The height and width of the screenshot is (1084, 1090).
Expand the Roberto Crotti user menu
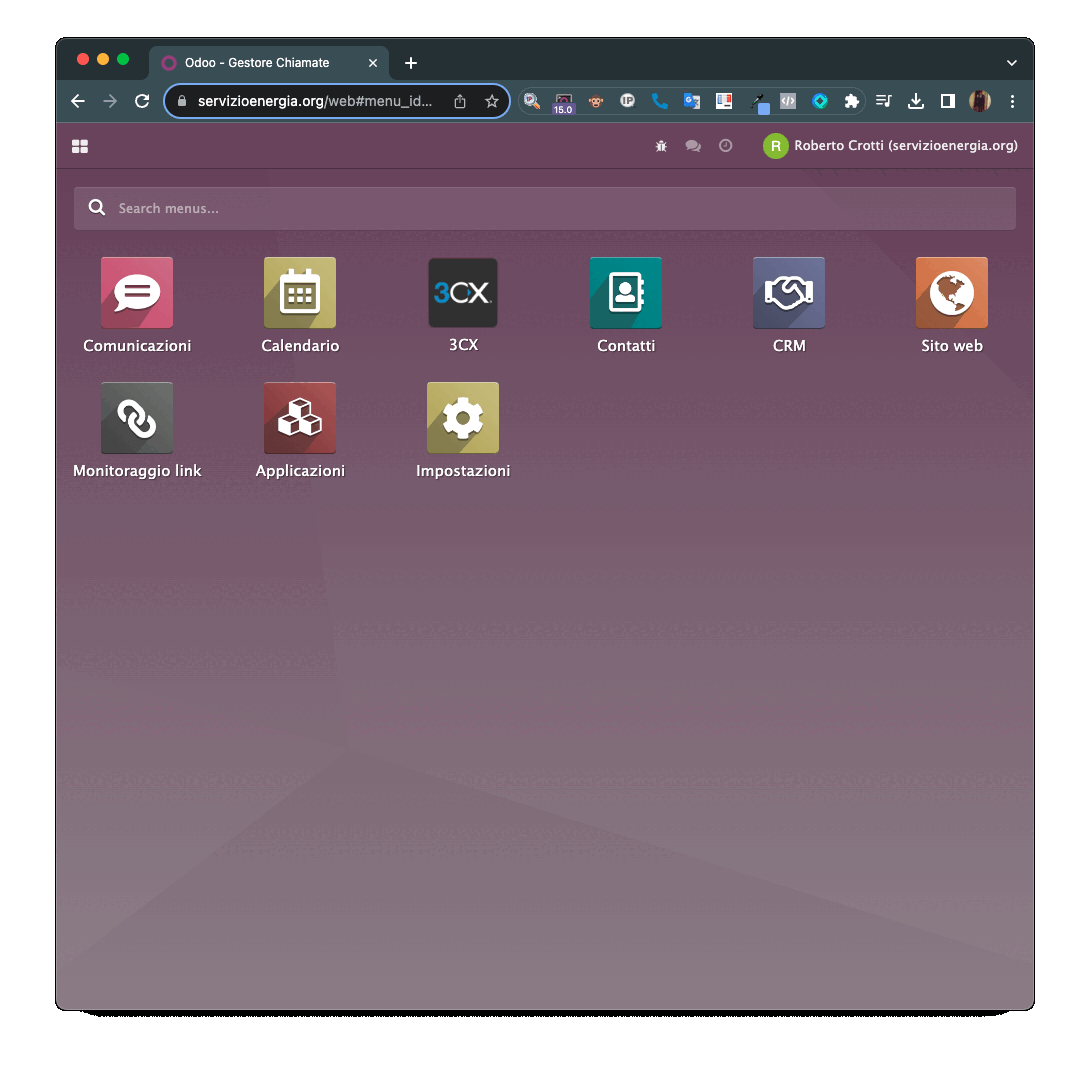(x=891, y=146)
